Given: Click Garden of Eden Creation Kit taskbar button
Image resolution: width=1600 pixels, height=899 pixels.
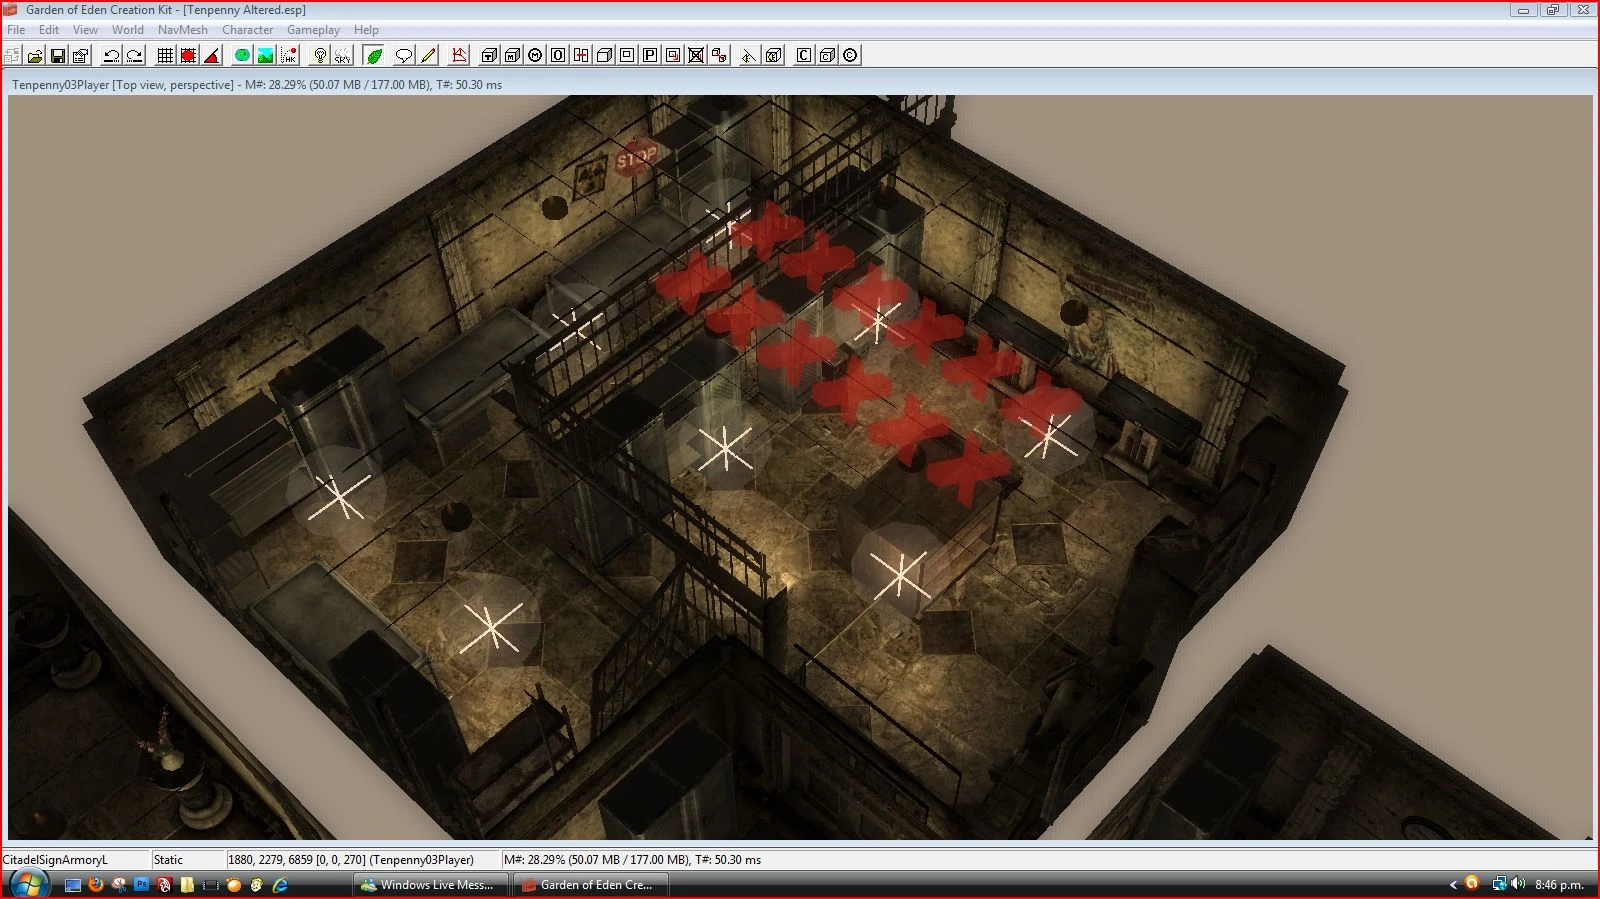Looking at the screenshot, I should pyautogui.click(x=590, y=885).
